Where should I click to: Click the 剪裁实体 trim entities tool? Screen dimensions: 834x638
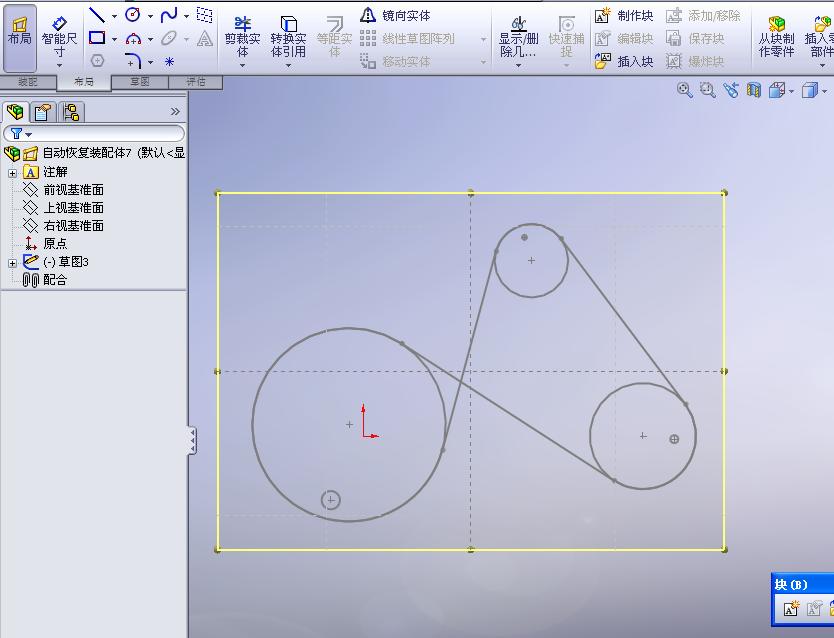243,37
